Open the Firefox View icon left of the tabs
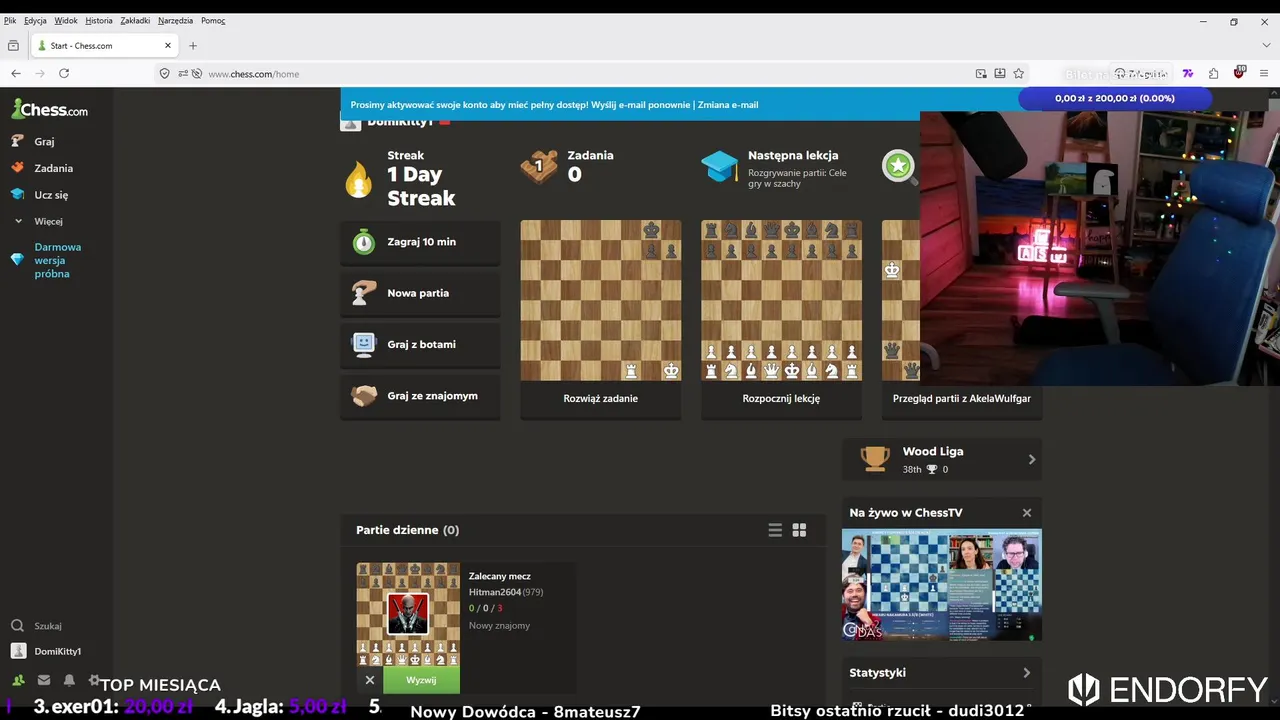 (13, 45)
